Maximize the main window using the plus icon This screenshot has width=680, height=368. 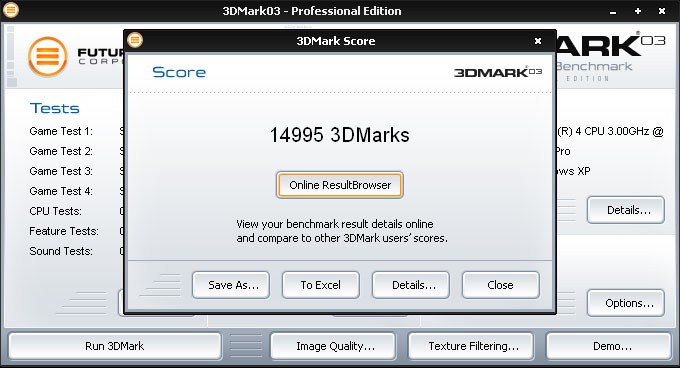[638, 11]
